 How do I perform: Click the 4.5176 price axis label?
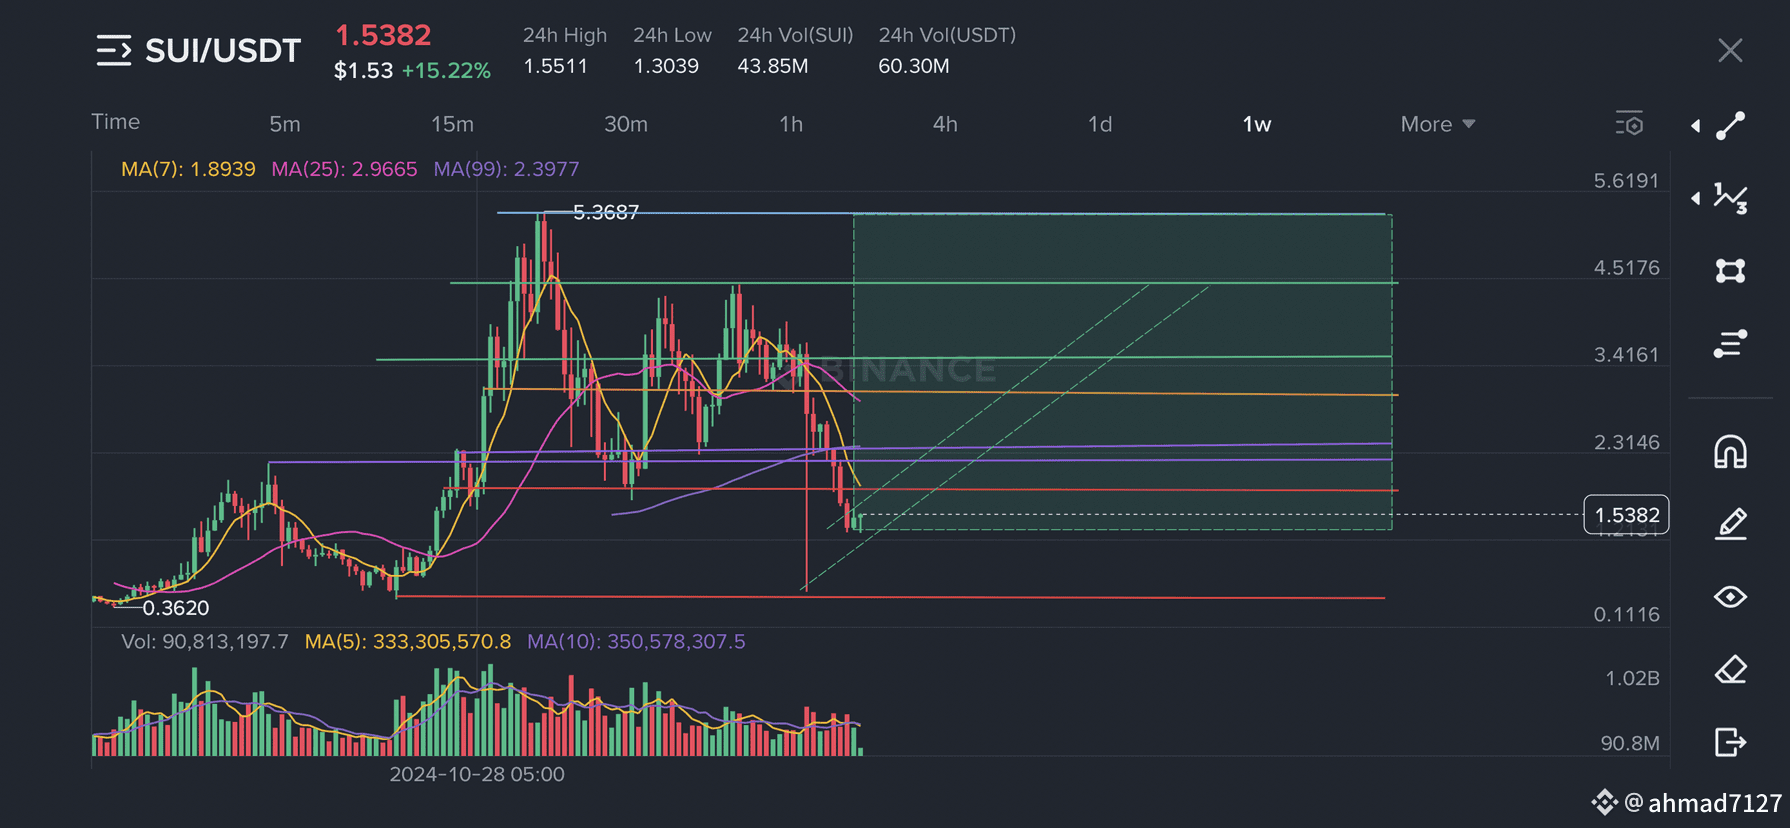pos(1627,268)
